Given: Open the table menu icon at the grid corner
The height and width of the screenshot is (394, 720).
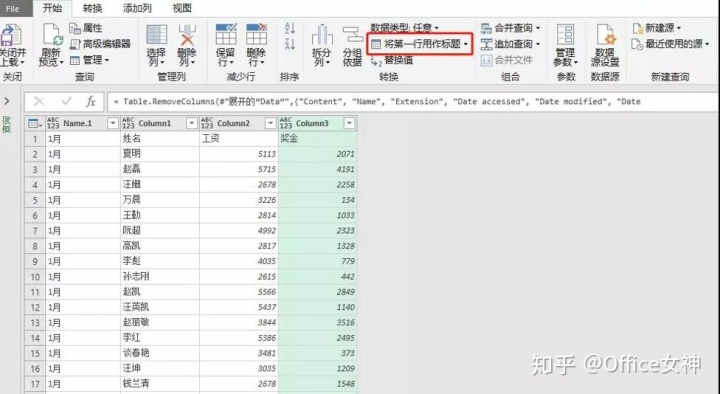Looking at the screenshot, I should point(35,123).
